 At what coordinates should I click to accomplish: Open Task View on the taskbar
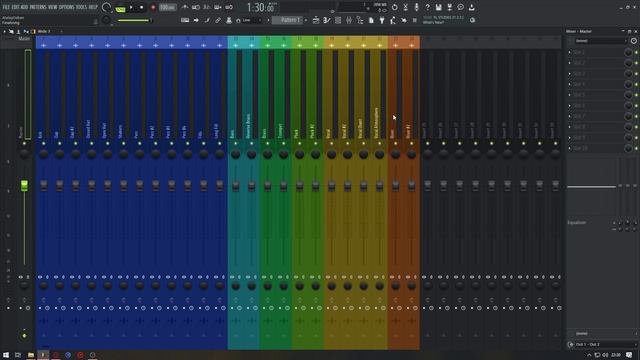click(18, 355)
